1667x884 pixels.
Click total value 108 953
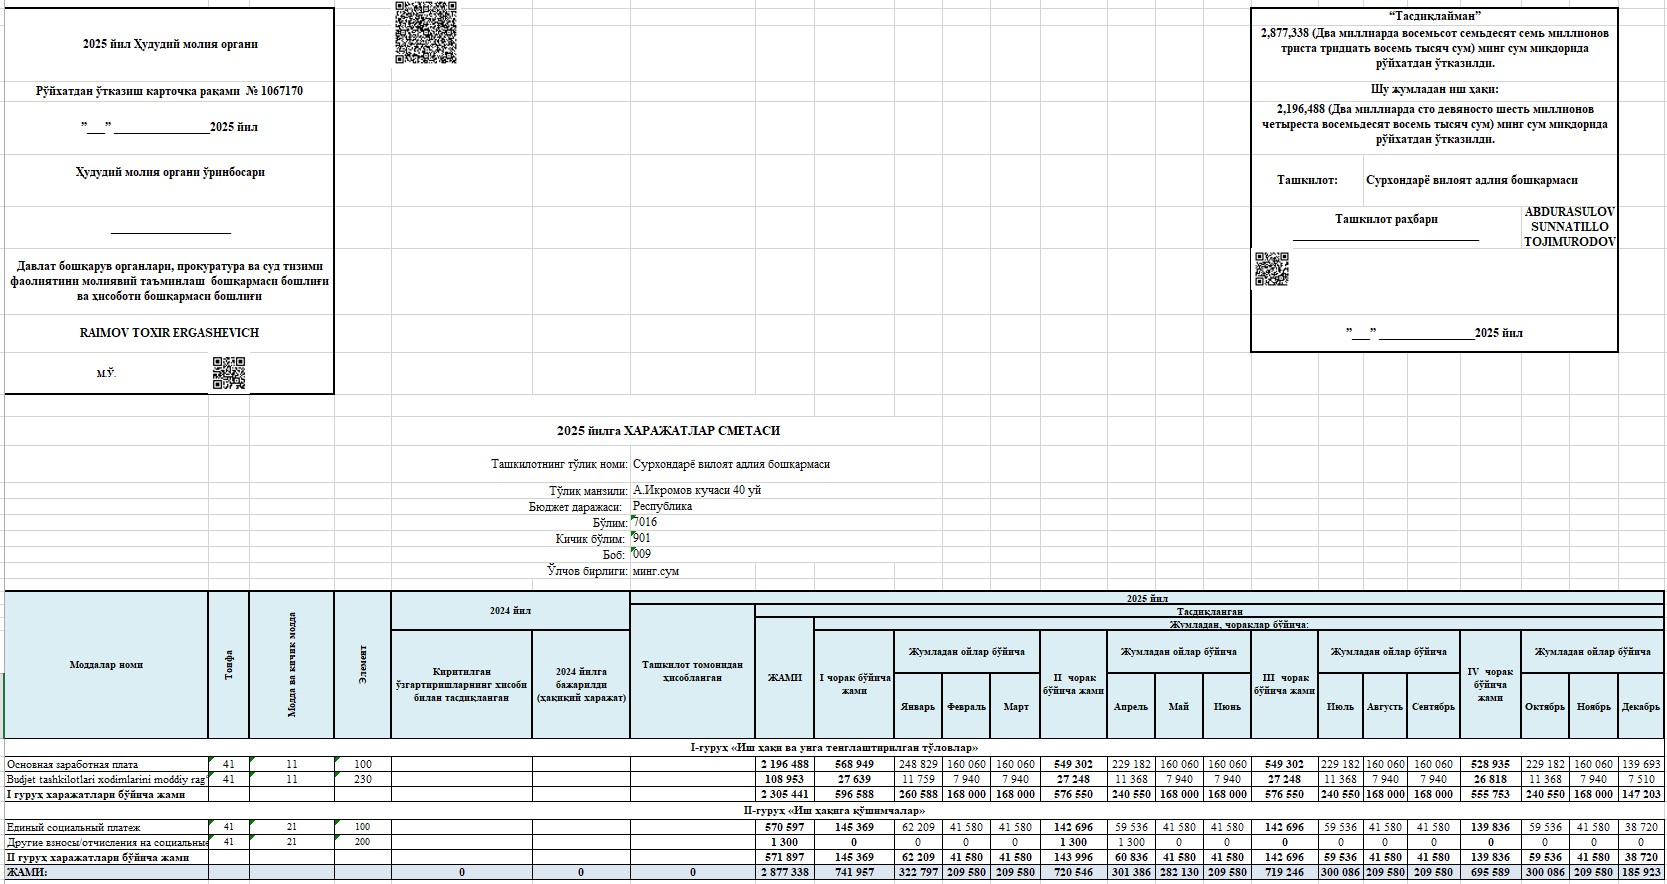click(784, 779)
